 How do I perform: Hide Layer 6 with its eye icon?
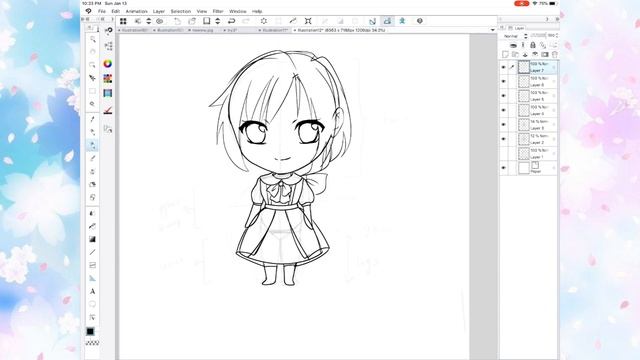503,82
